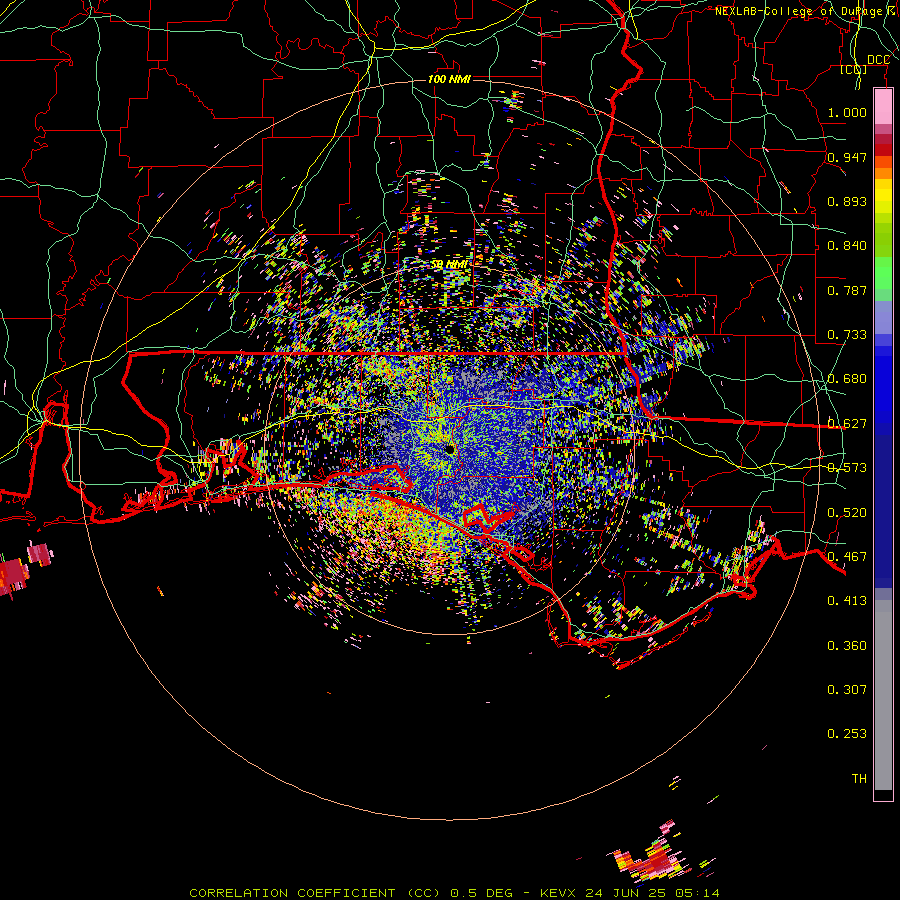The width and height of the screenshot is (900, 900).
Task: Select the TH label at the scale's bottom
Action: pos(859,779)
